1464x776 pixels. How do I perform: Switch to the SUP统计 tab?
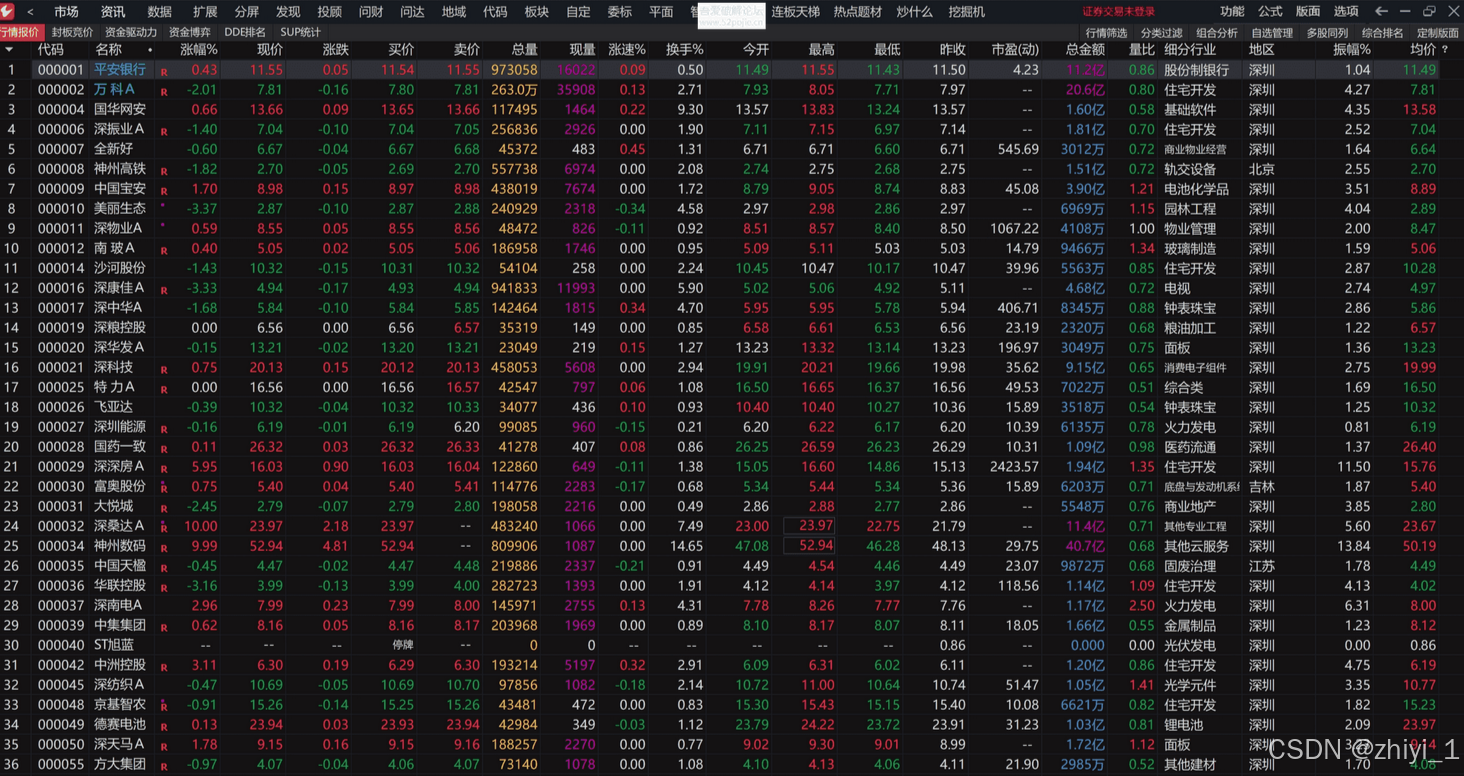click(300, 32)
